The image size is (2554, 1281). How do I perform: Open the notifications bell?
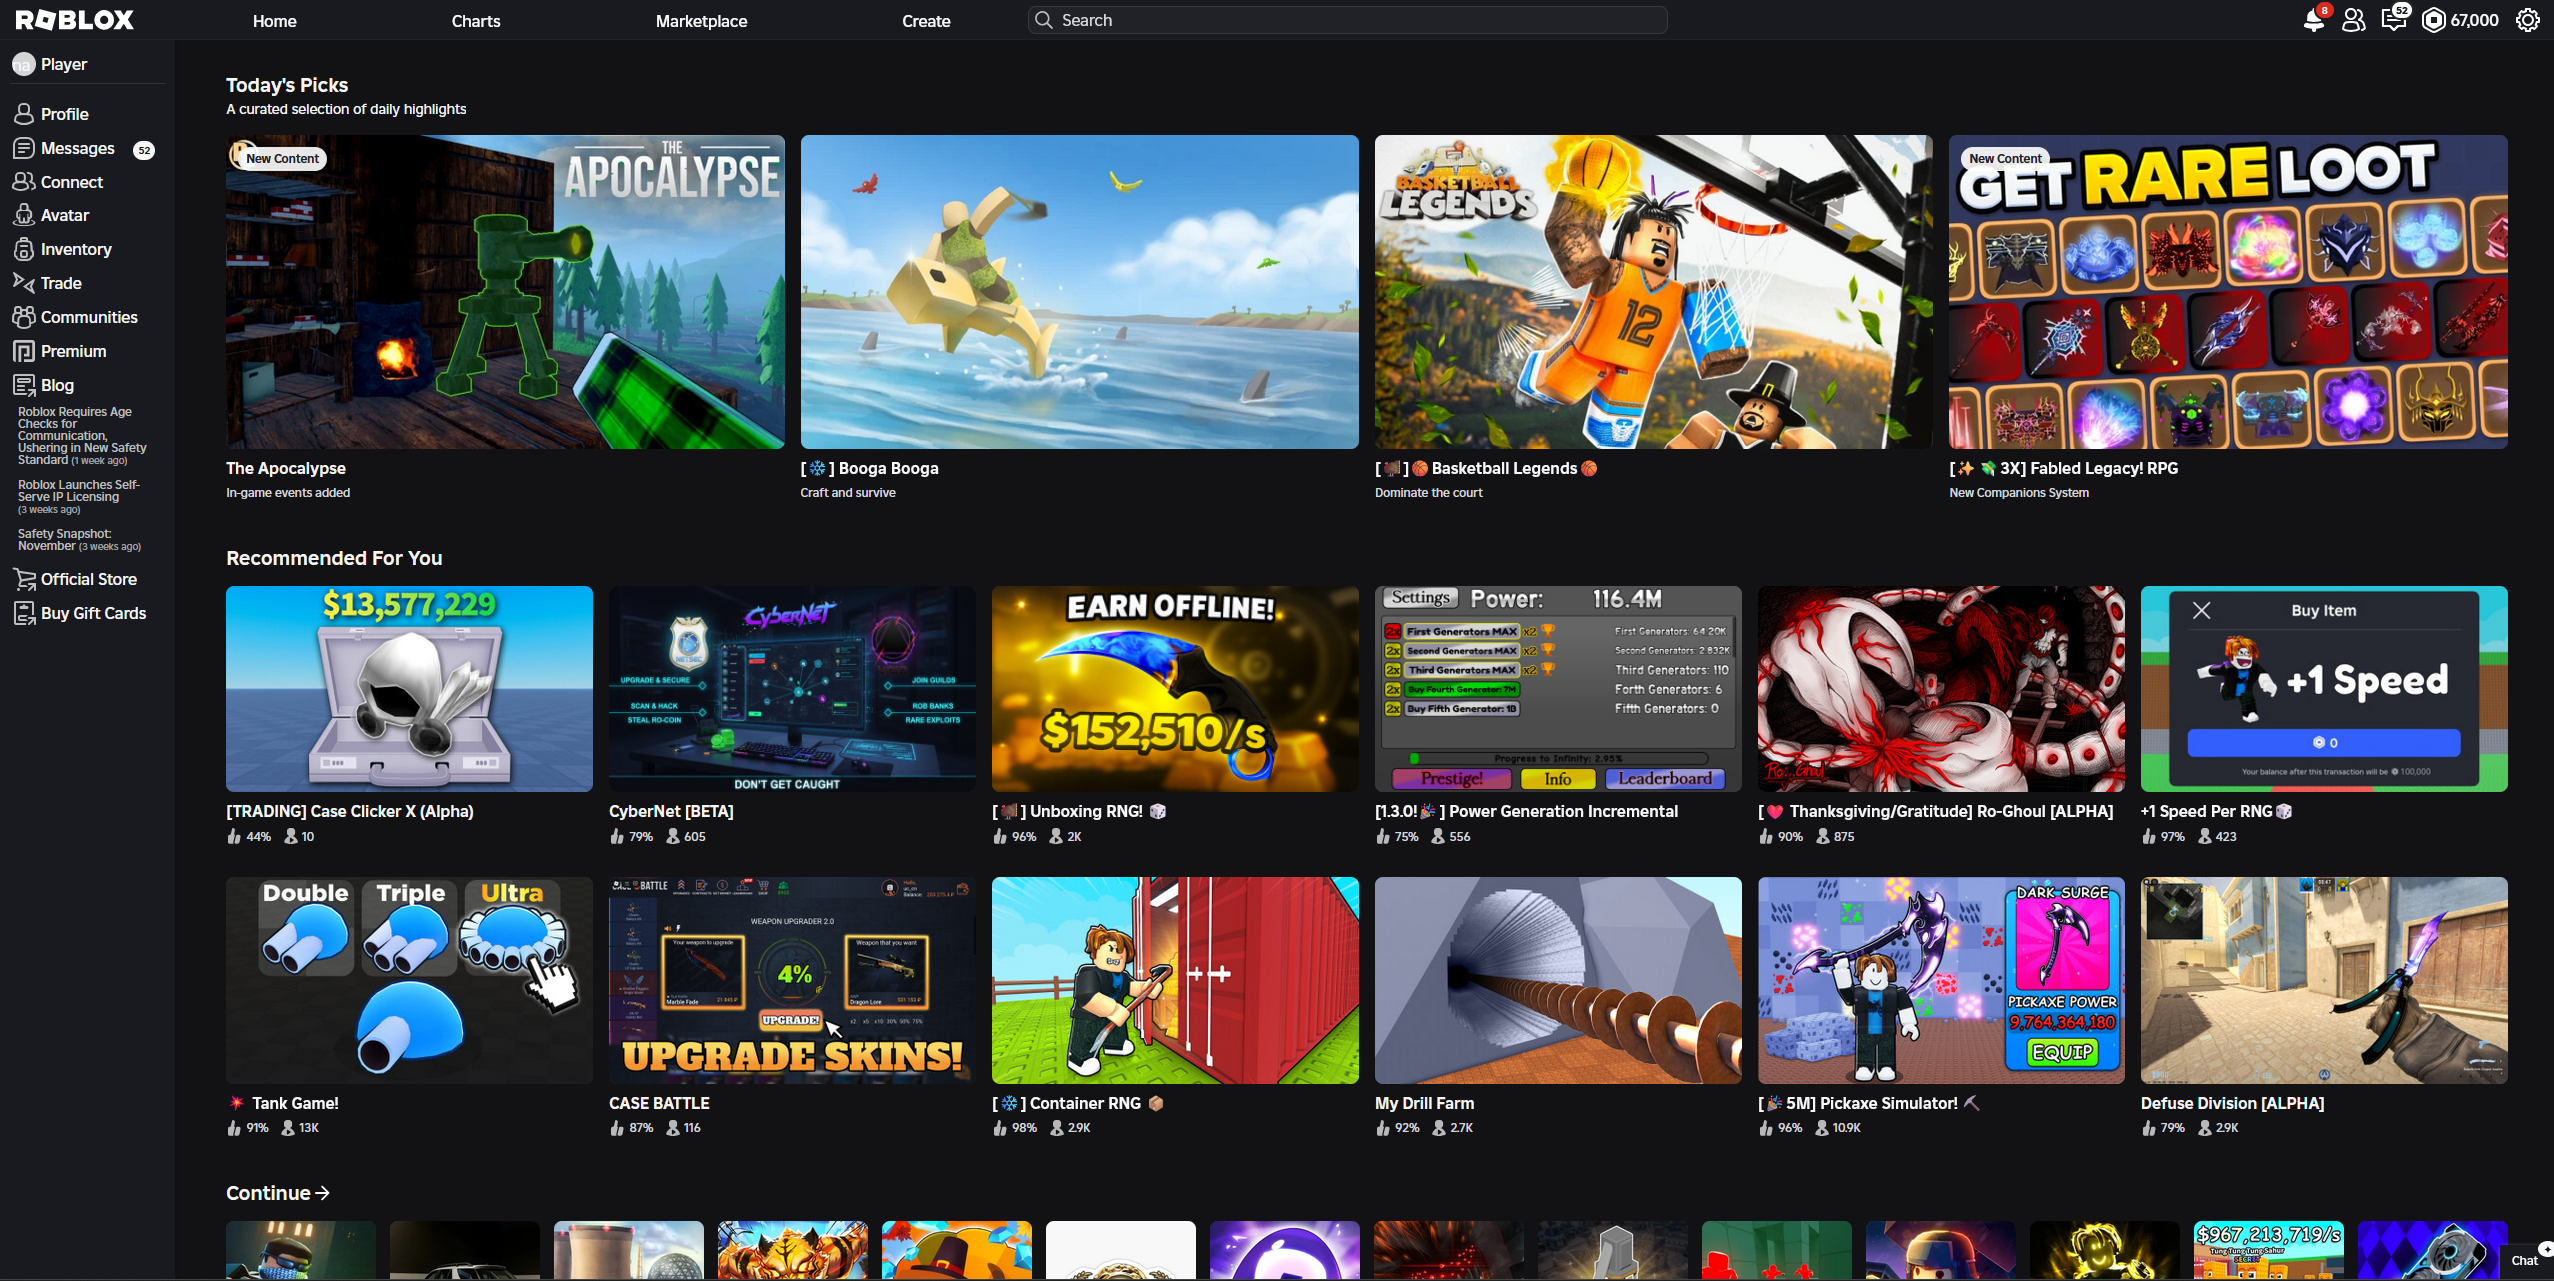[x=2313, y=20]
